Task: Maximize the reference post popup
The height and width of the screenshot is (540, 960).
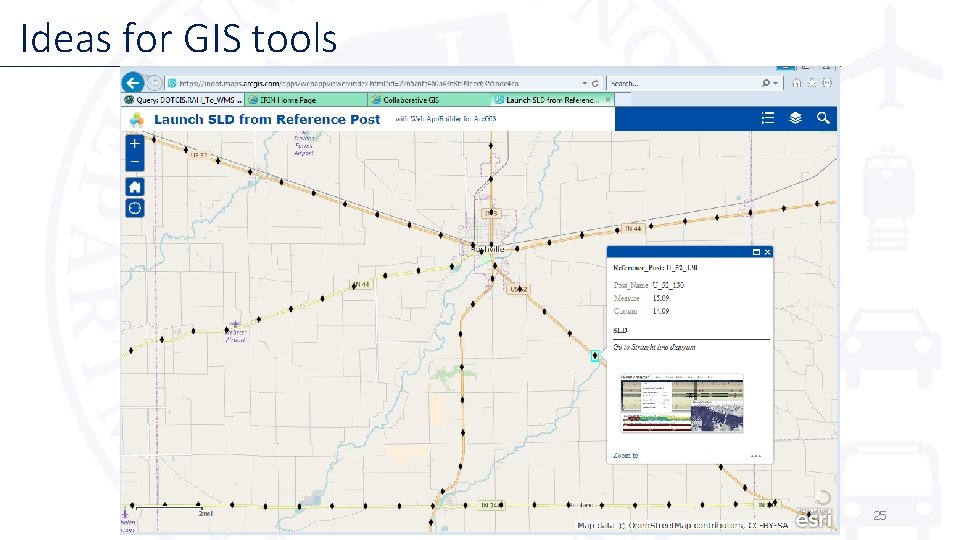Action: tap(756, 252)
